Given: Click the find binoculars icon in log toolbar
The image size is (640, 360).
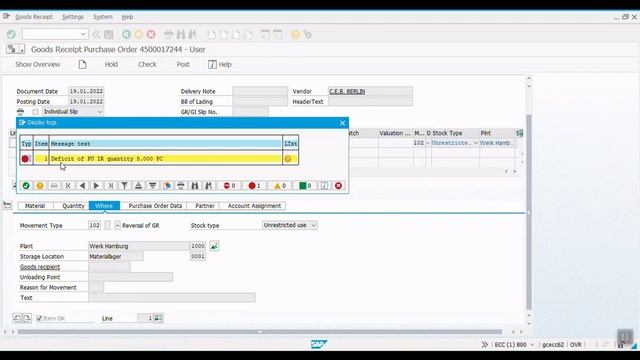Looking at the screenshot, I should 195,186.
